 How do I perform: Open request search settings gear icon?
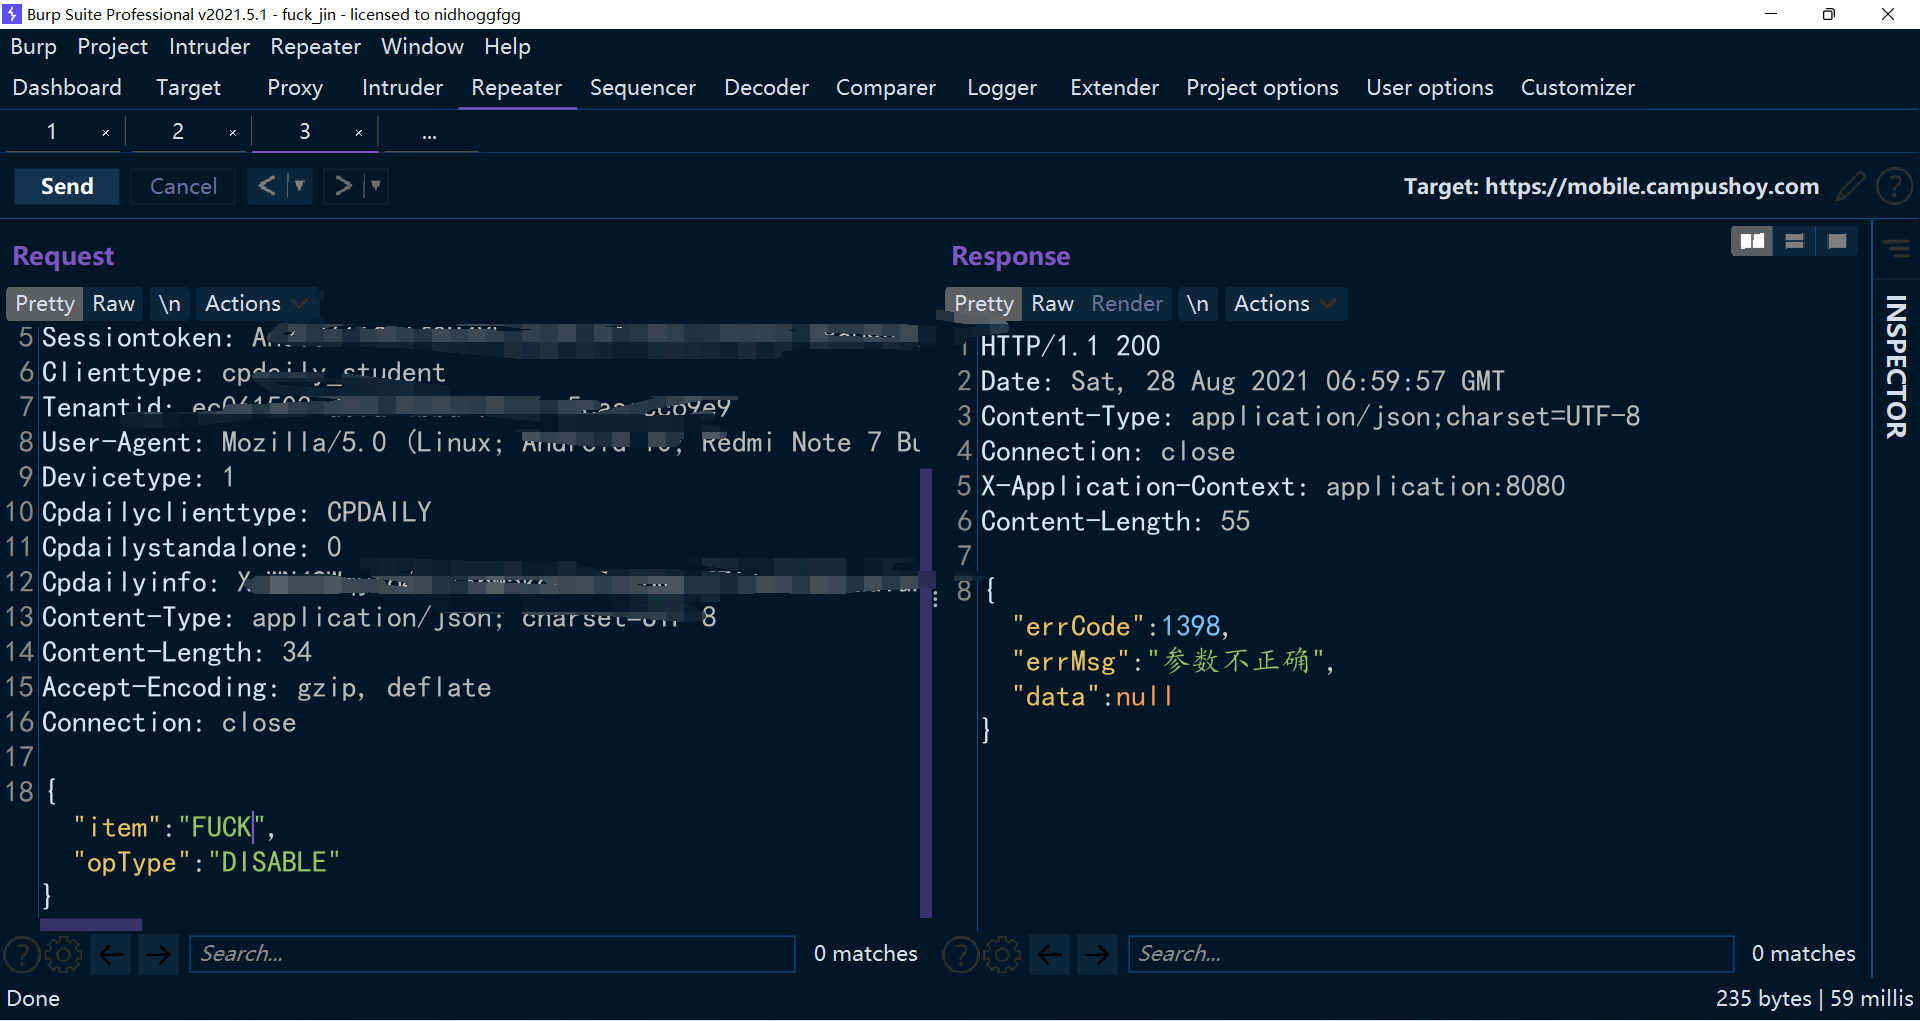tap(64, 954)
